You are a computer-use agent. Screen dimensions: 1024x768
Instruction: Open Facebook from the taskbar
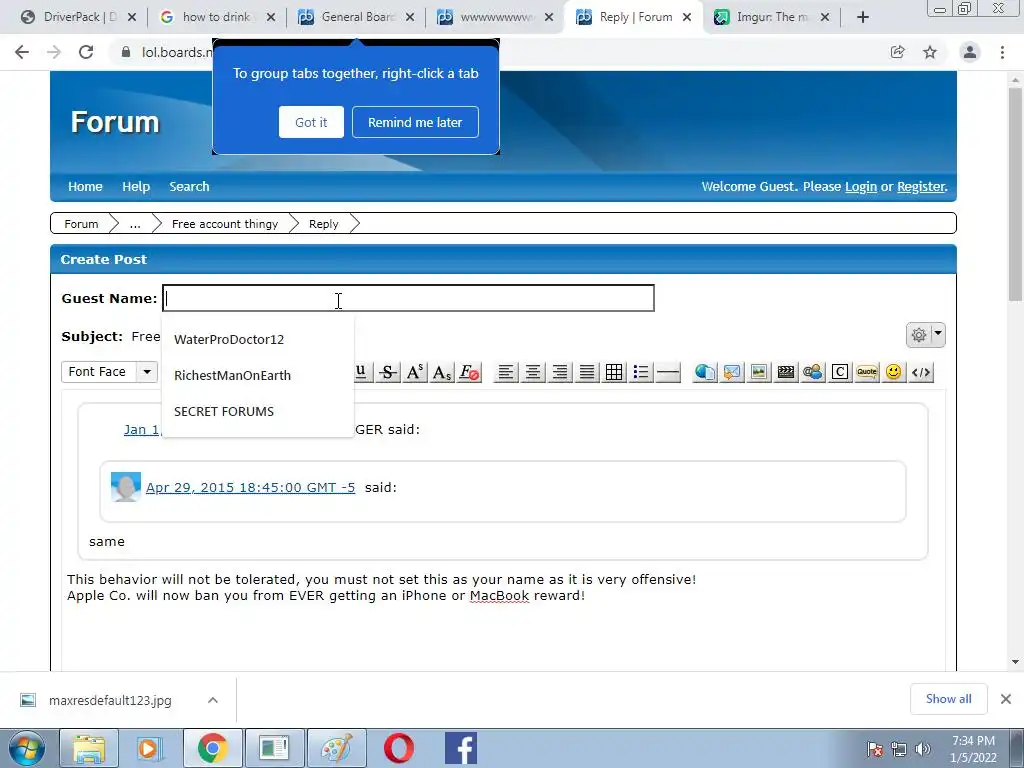click(x=460, y=748)
